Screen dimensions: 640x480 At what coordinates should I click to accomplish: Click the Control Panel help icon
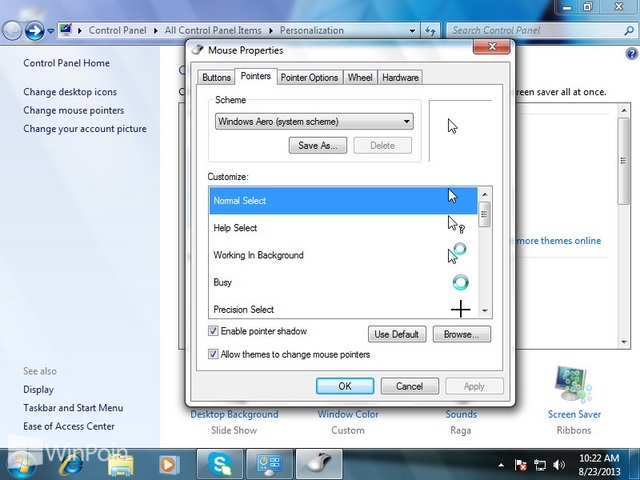coord(631,53)
